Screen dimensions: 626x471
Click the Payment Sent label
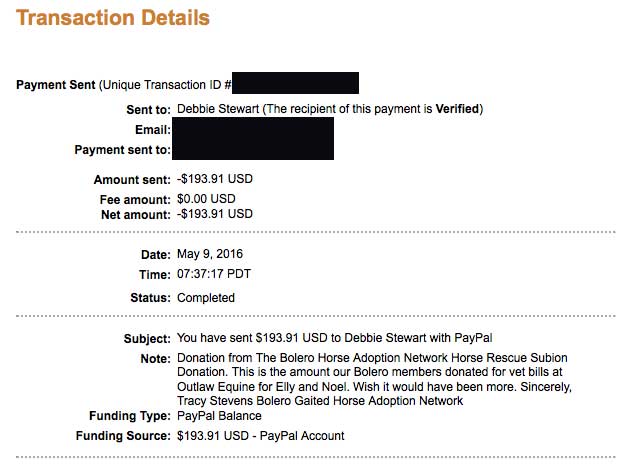pyautogui.click(x=55, y=85)
